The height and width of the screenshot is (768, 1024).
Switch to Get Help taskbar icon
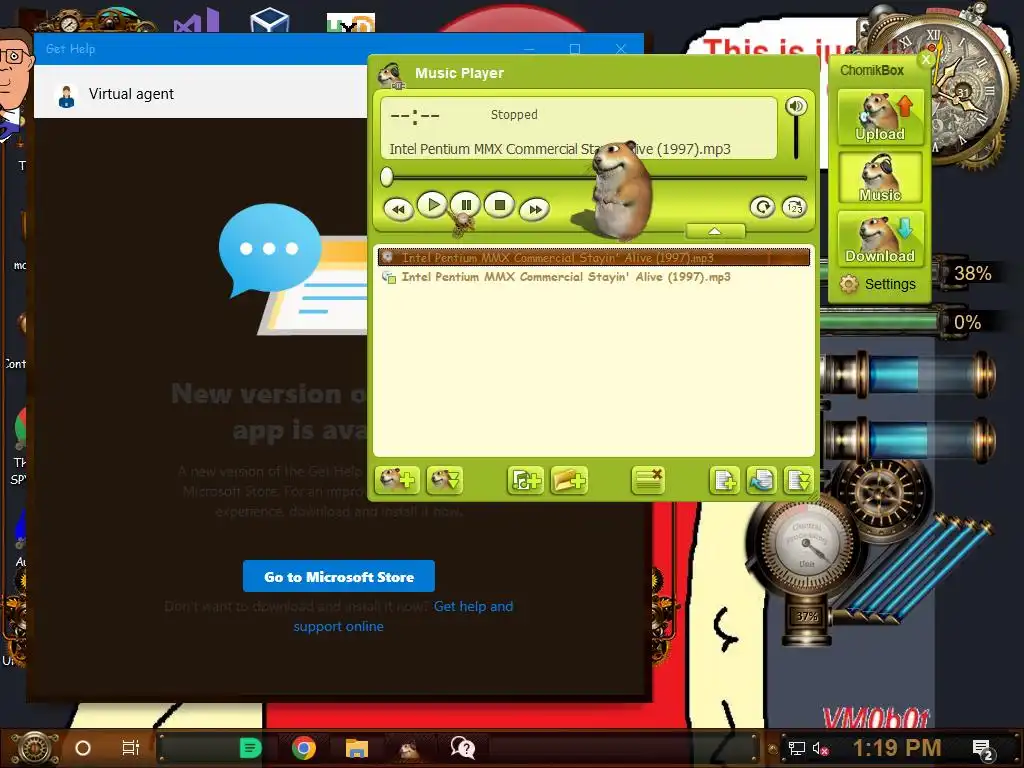click(x=462, y=748)
